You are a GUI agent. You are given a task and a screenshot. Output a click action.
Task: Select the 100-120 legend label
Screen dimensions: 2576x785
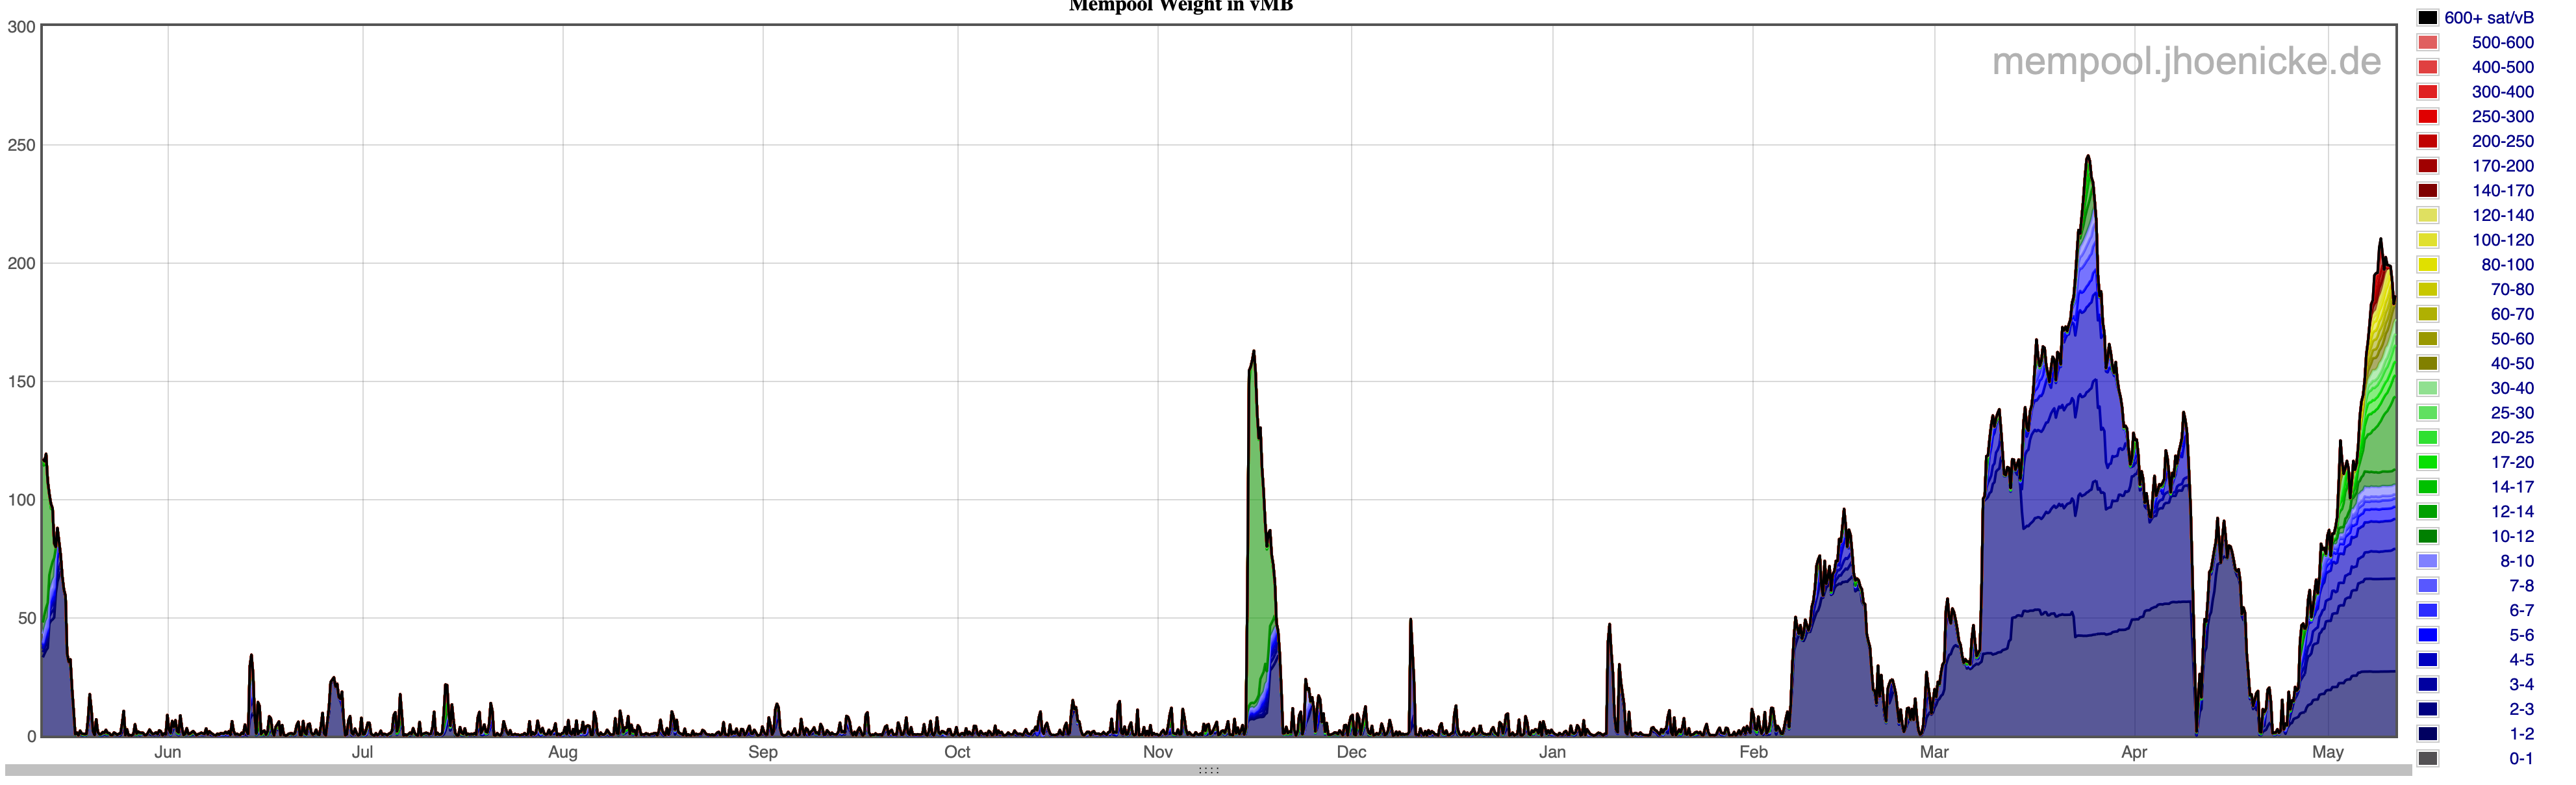point(2502,240)
